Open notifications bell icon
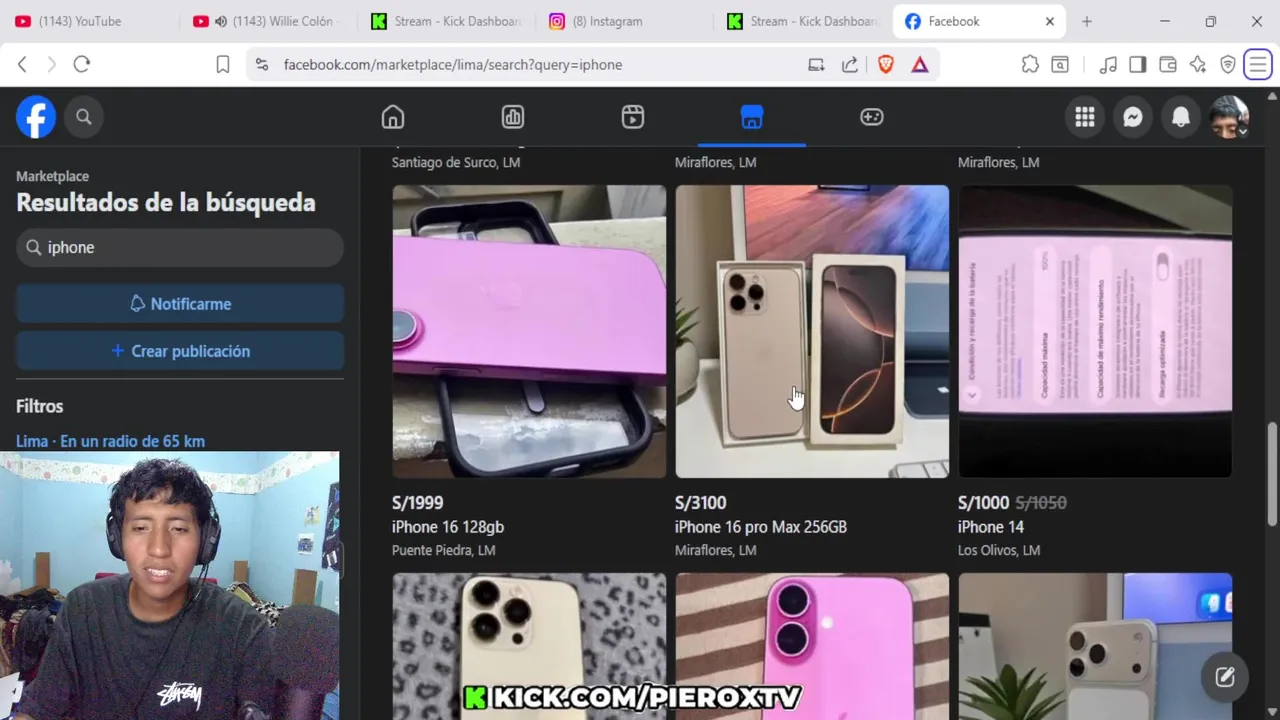 pos(1181,117)
